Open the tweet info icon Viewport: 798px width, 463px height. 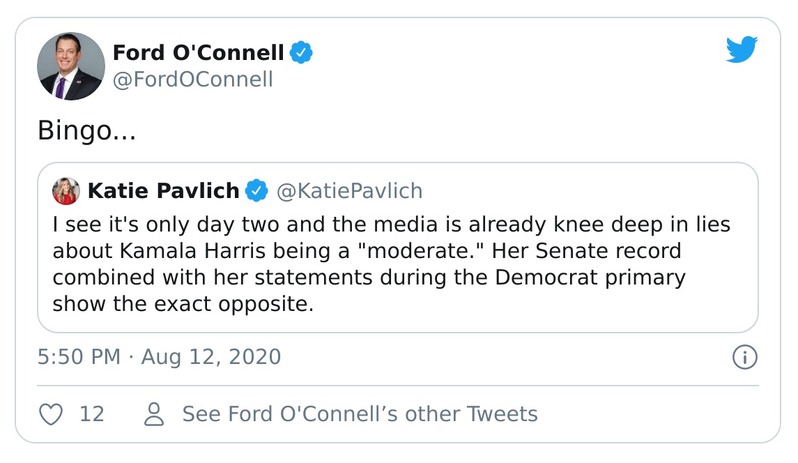pyautogui.click(x=745, y=356)
